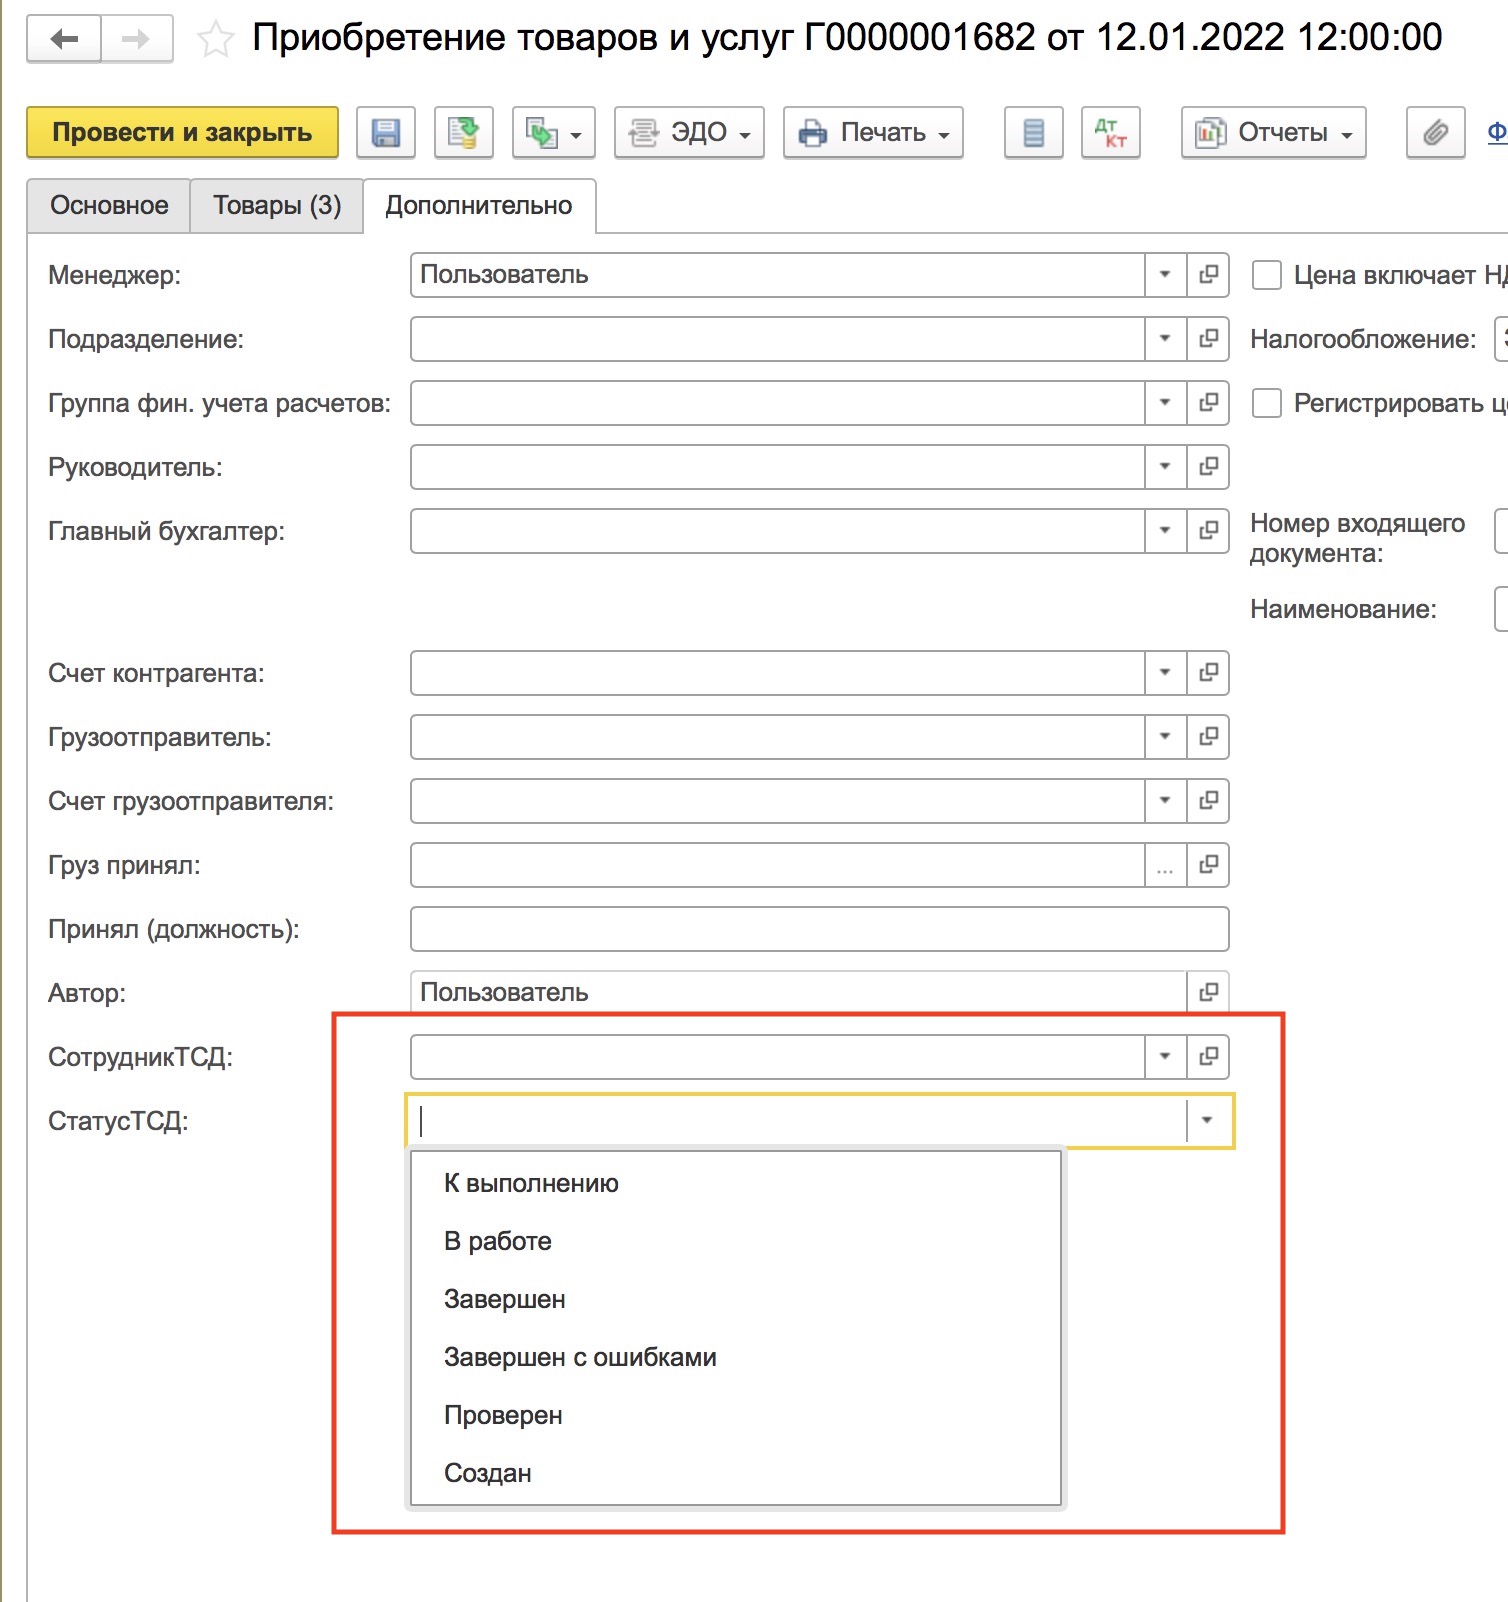Collapse the СтатусТСД dropdown arrow
The image size is (1508, 1602).
pos(1208,1121)
